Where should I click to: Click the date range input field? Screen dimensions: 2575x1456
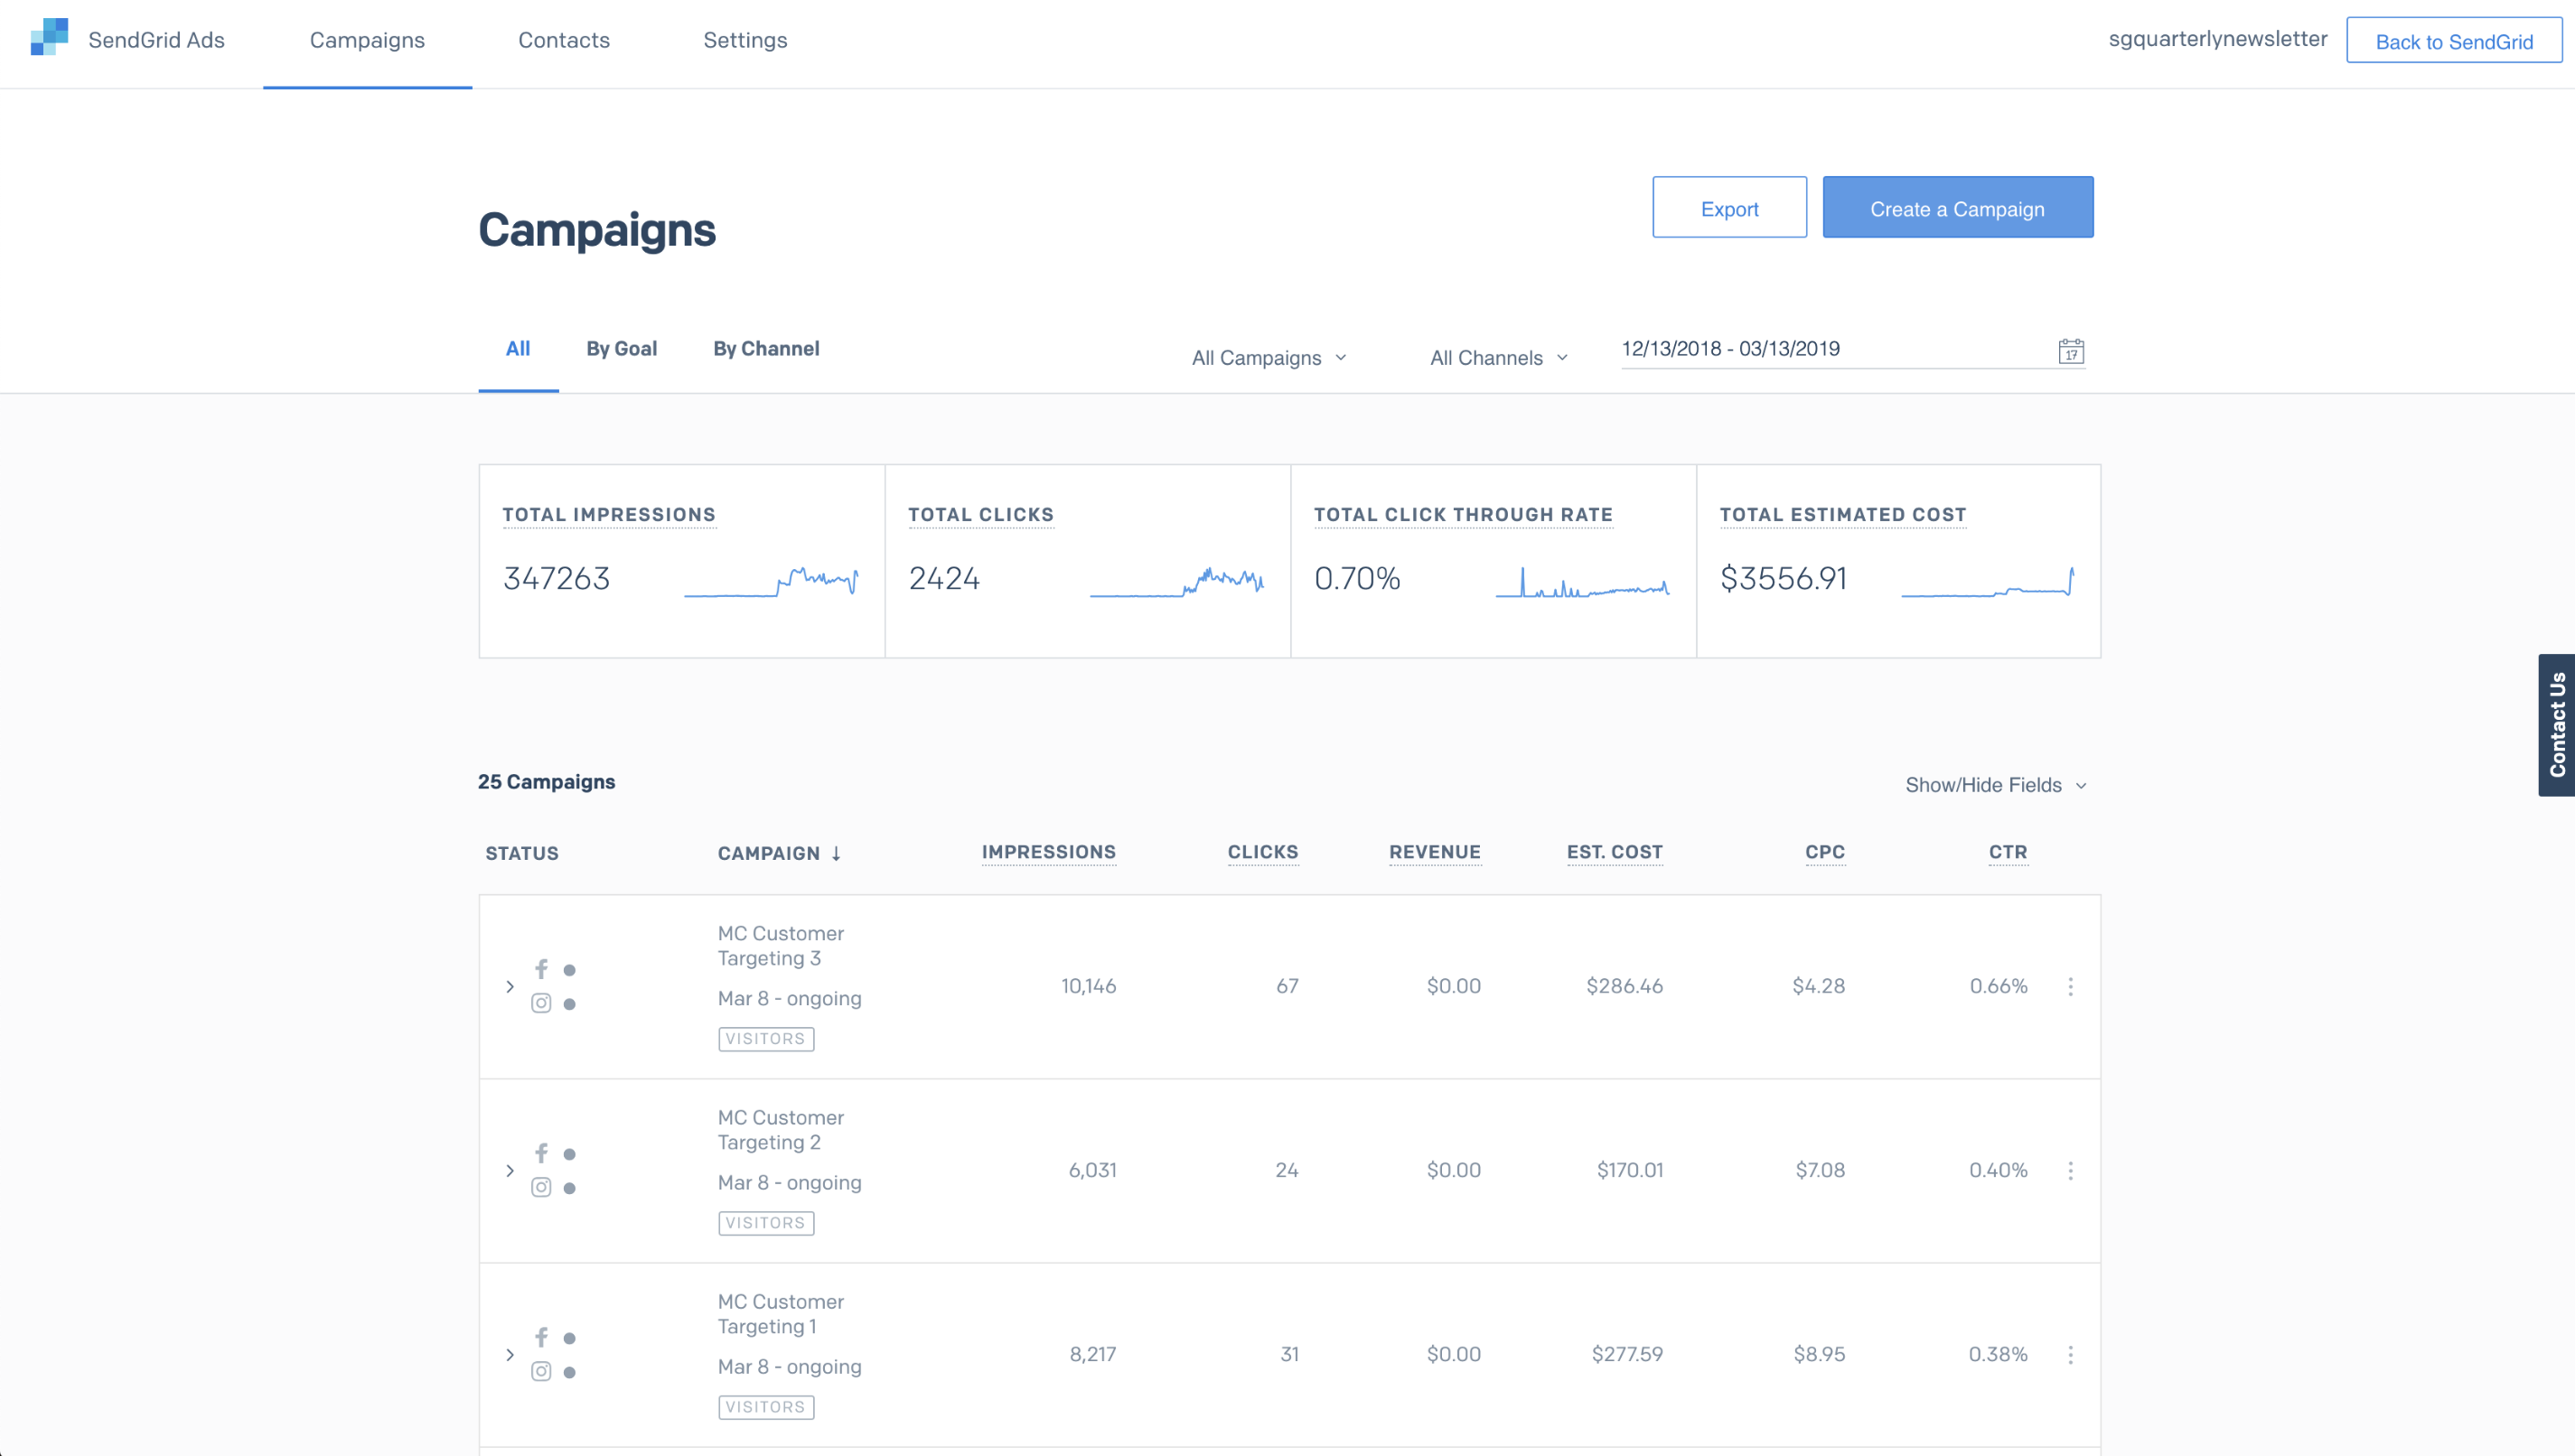tap(1852, 349)
